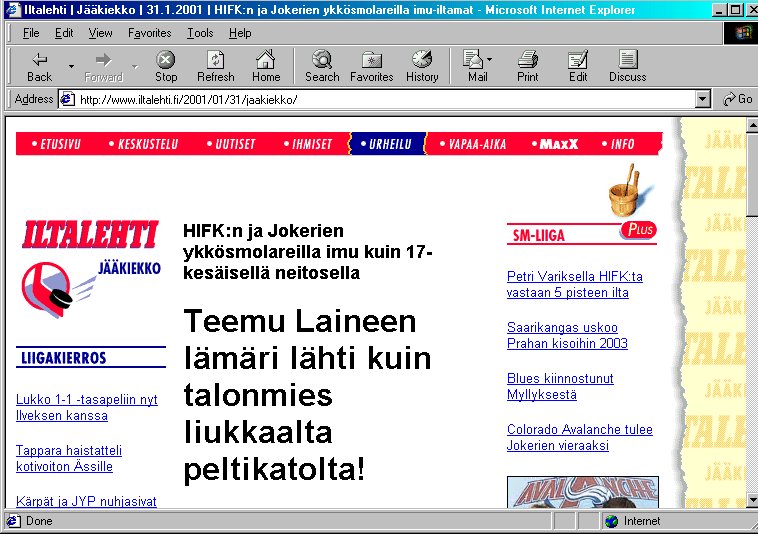Expand the Forward button history dropdown
The height and width of the screenshot is (534, 758).
click(x=135, y=67)
